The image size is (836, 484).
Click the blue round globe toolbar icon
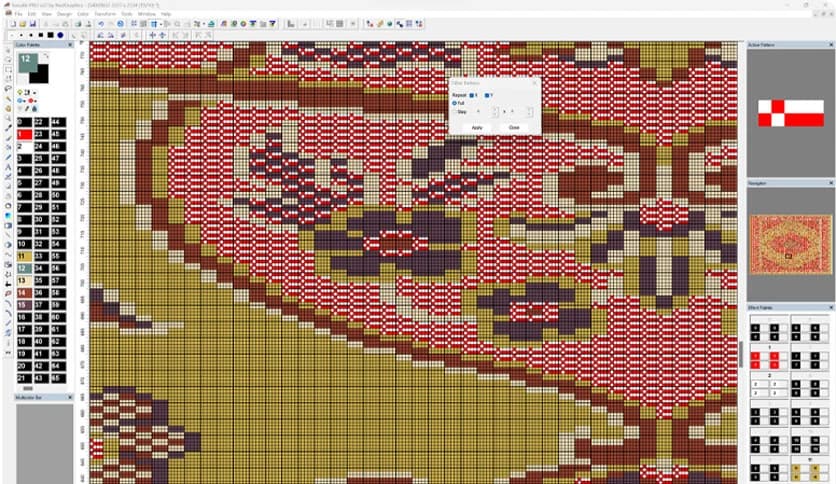[120, 23]
